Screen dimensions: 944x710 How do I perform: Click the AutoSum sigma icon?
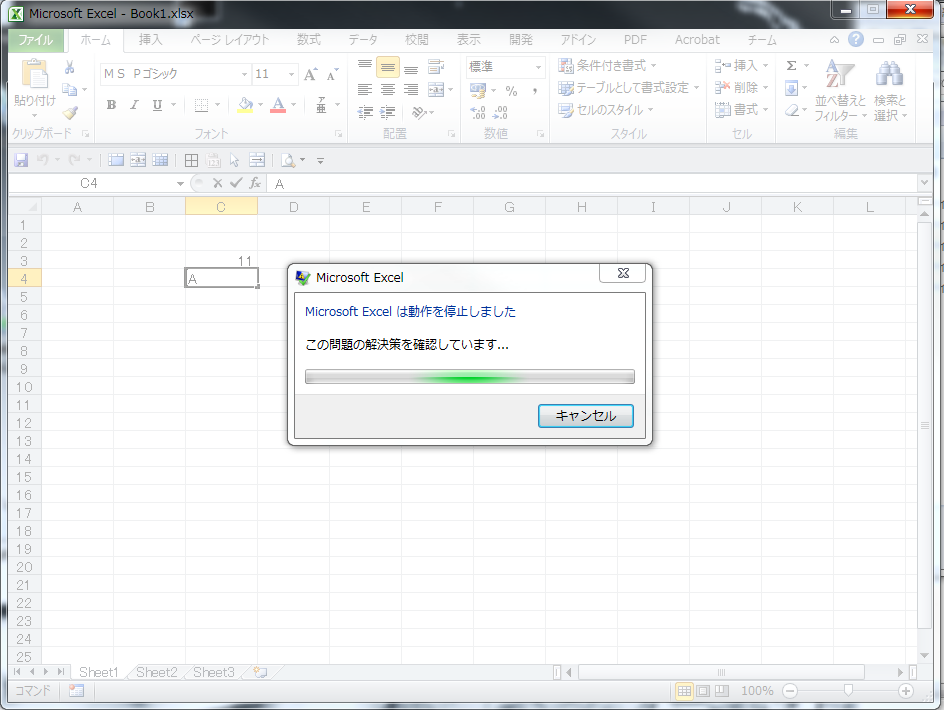point(792,66)
